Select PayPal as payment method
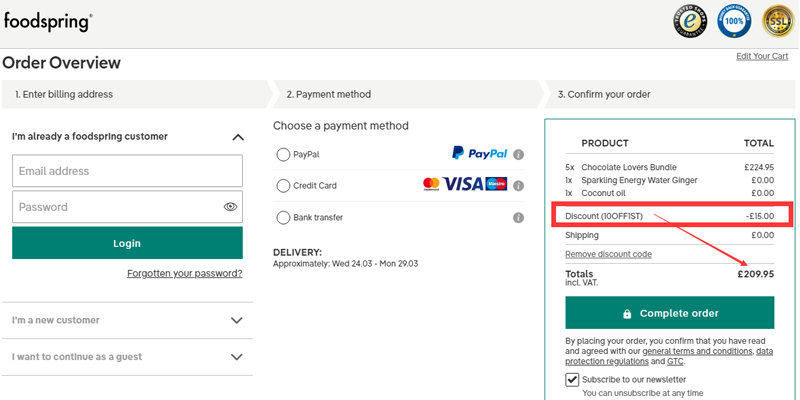Viewport: 800px width, 400px height. click(x=283, y=155)
